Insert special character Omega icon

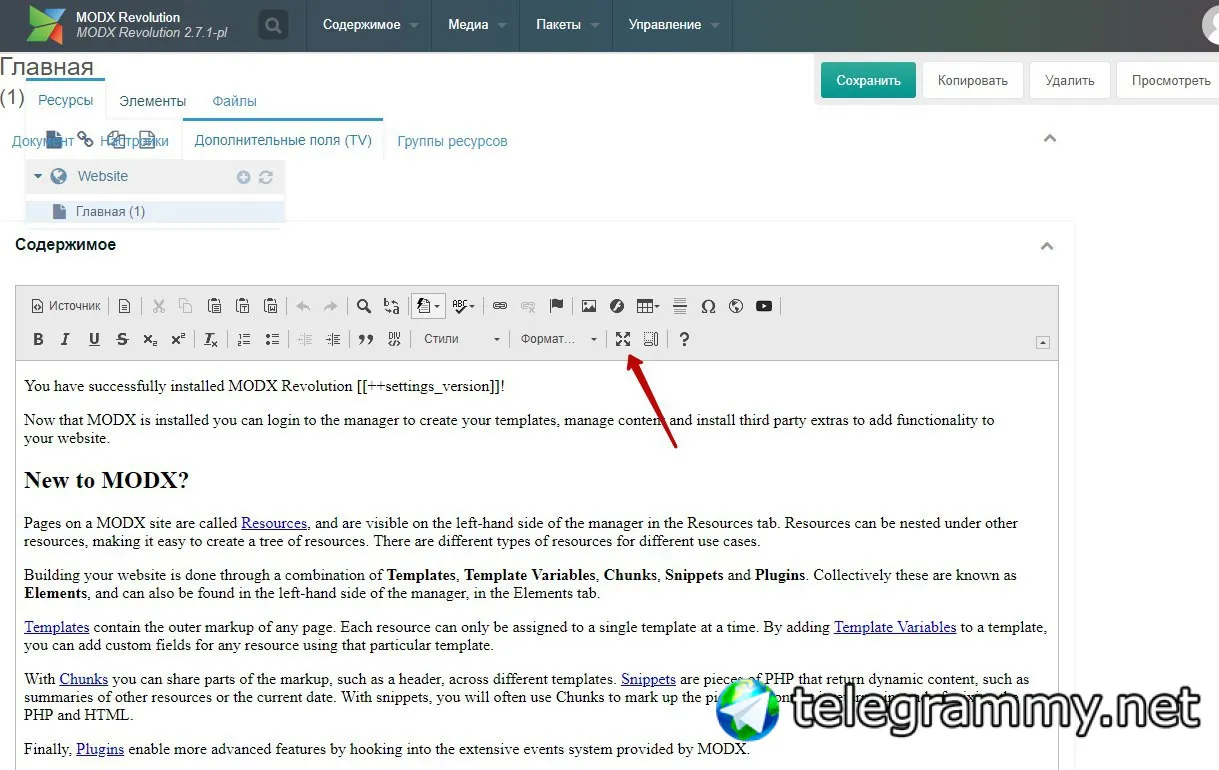pos(708,306)
